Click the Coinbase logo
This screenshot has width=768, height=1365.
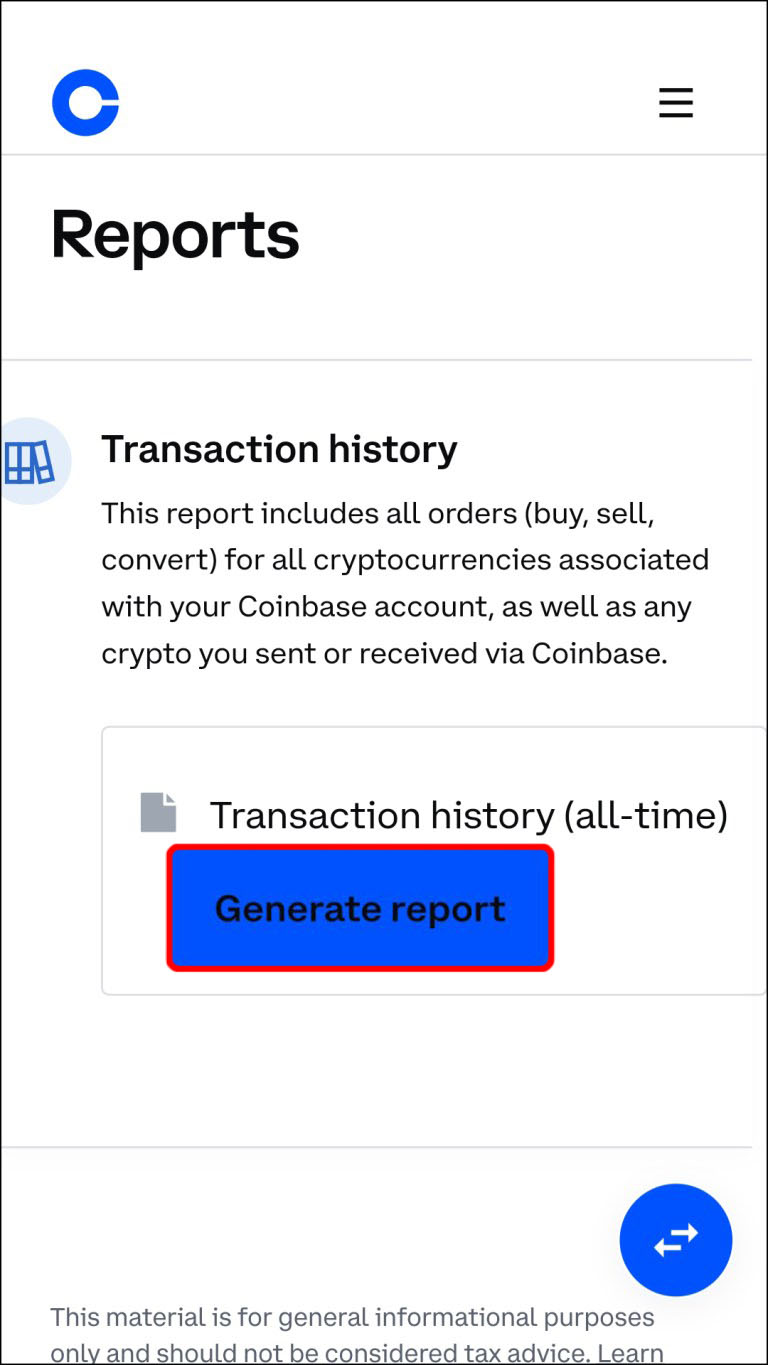86,103
